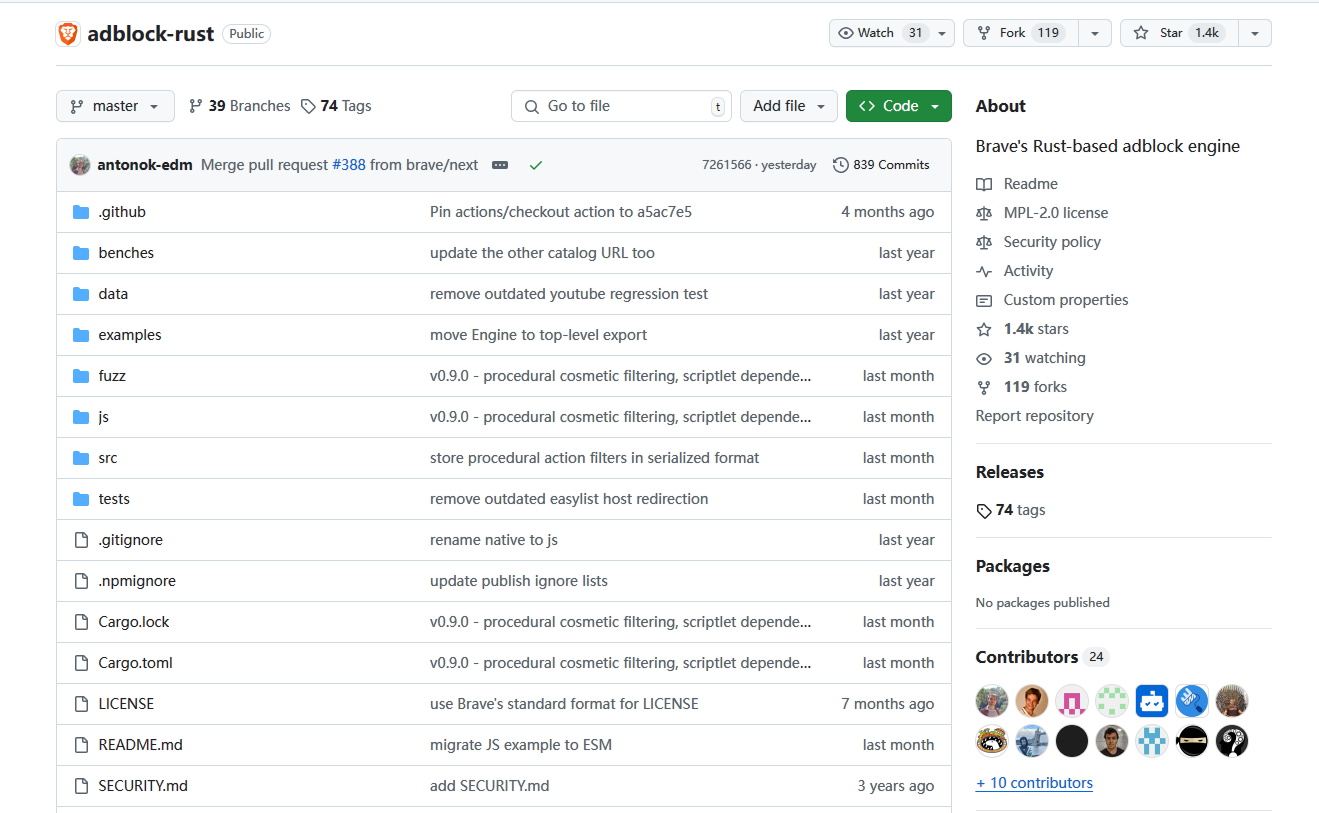1319x813 pixels.
Task: View the 39 Branches list
Action: tap(239, 106)
